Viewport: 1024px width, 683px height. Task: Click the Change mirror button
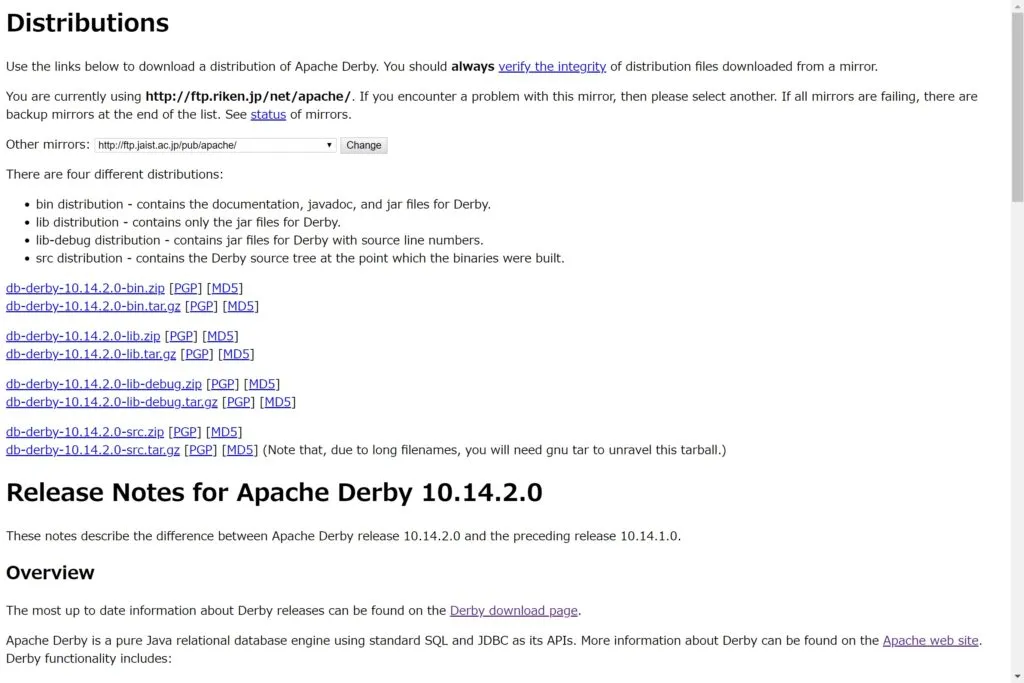point(364,145)
